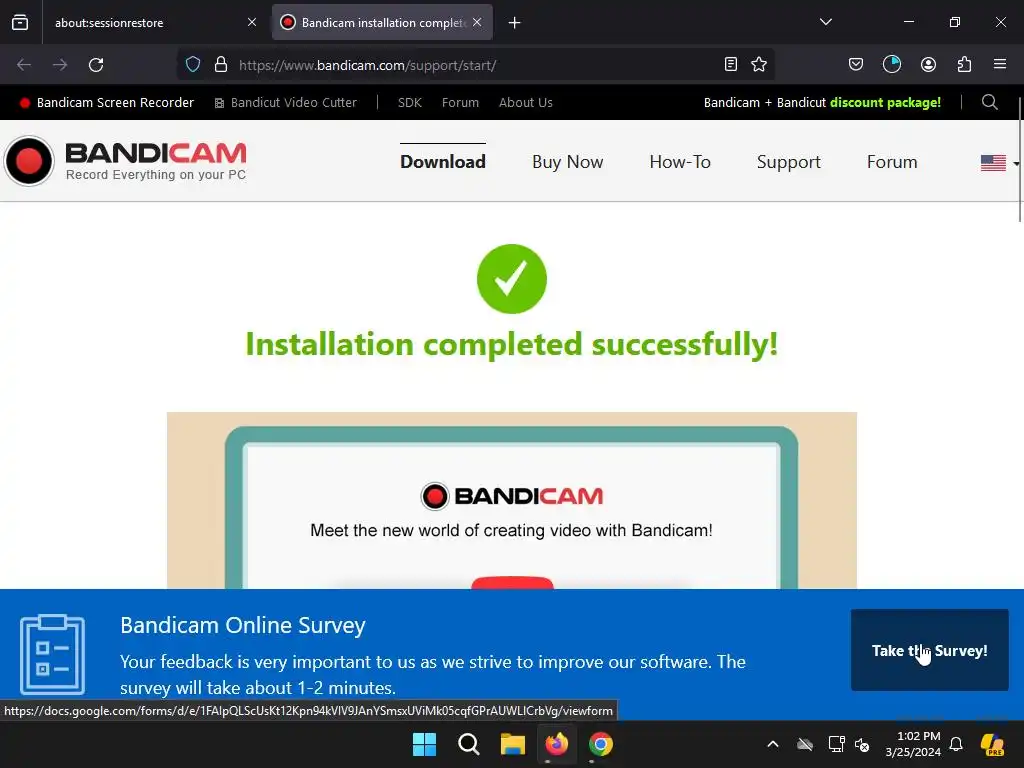
Task: Open Google Chrome from taskbar
Action: tap(600, 744)
